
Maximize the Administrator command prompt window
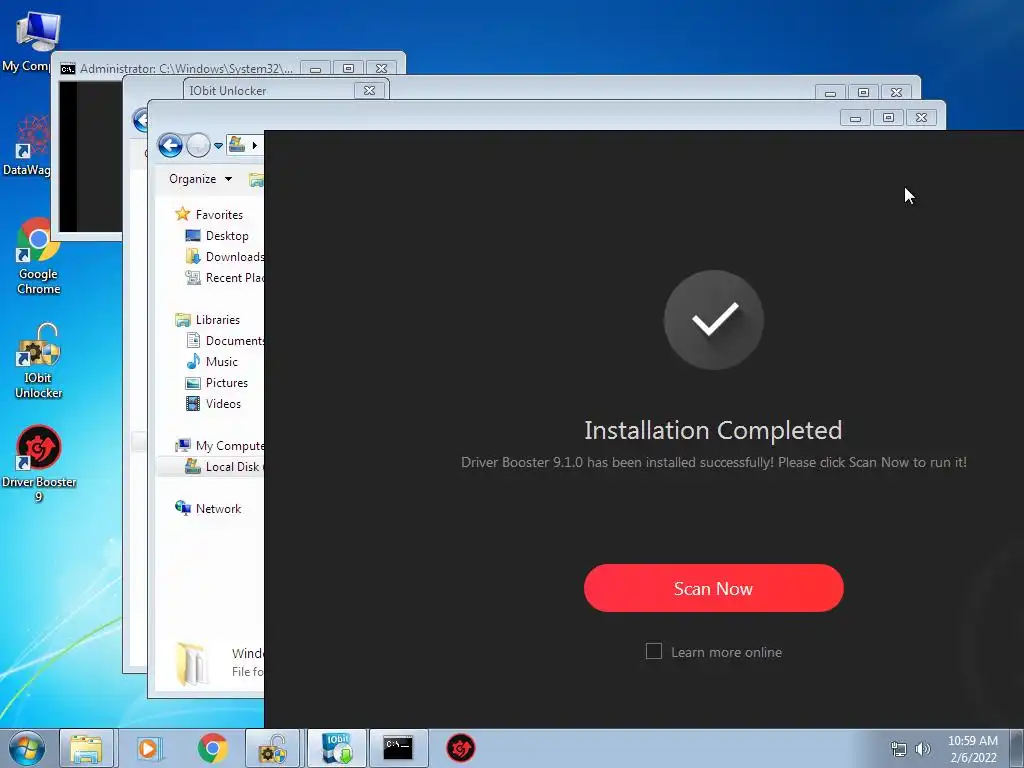pyautogui.click(x=348, y=69)
